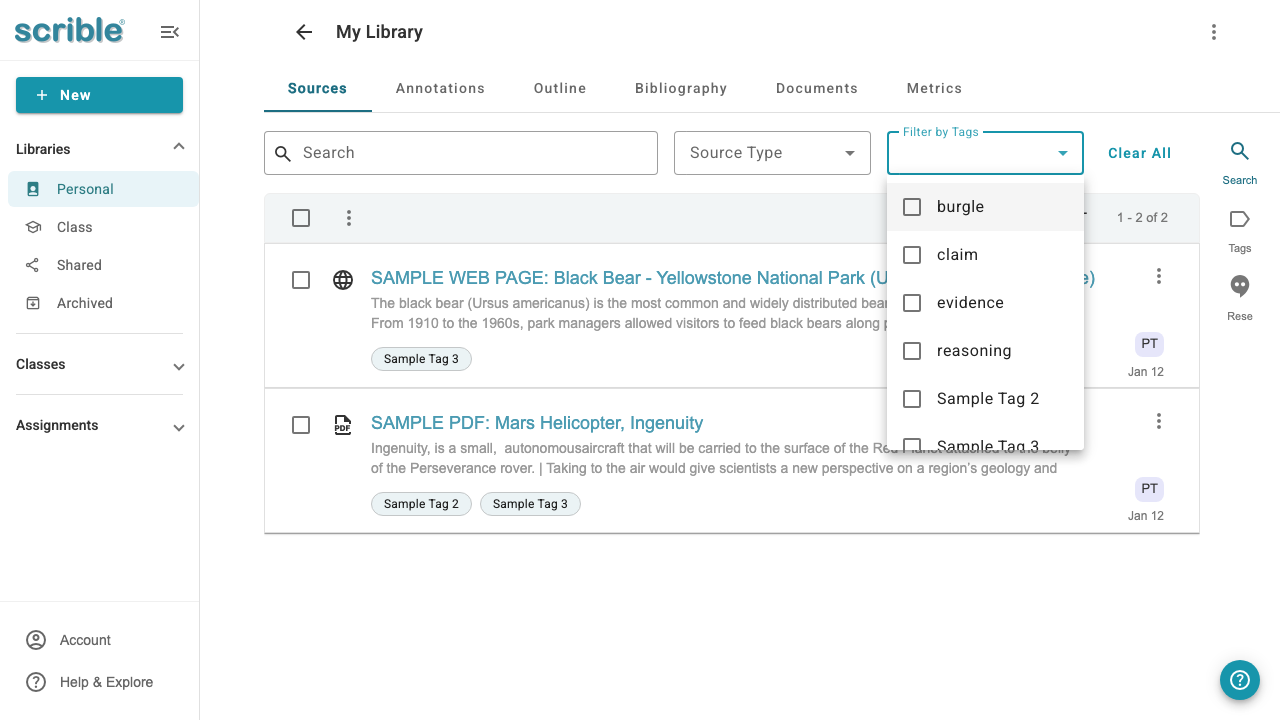1280x720 pixels.
Task: Open Help & Explore in the sidebar
Action: [x=89, y=682]
